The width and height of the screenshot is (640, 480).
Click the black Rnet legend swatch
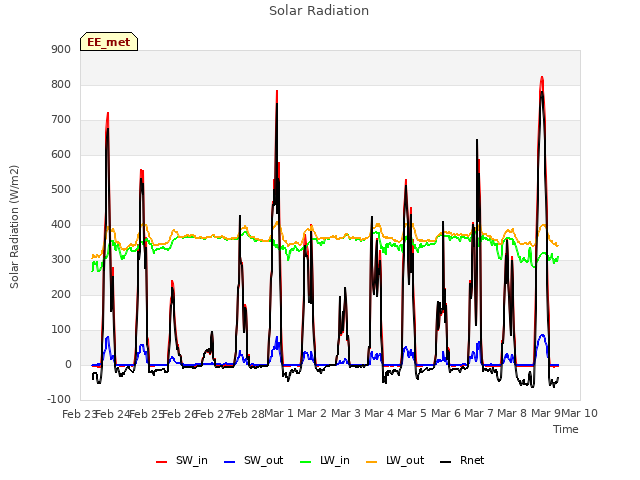click(x=446, y=462)
